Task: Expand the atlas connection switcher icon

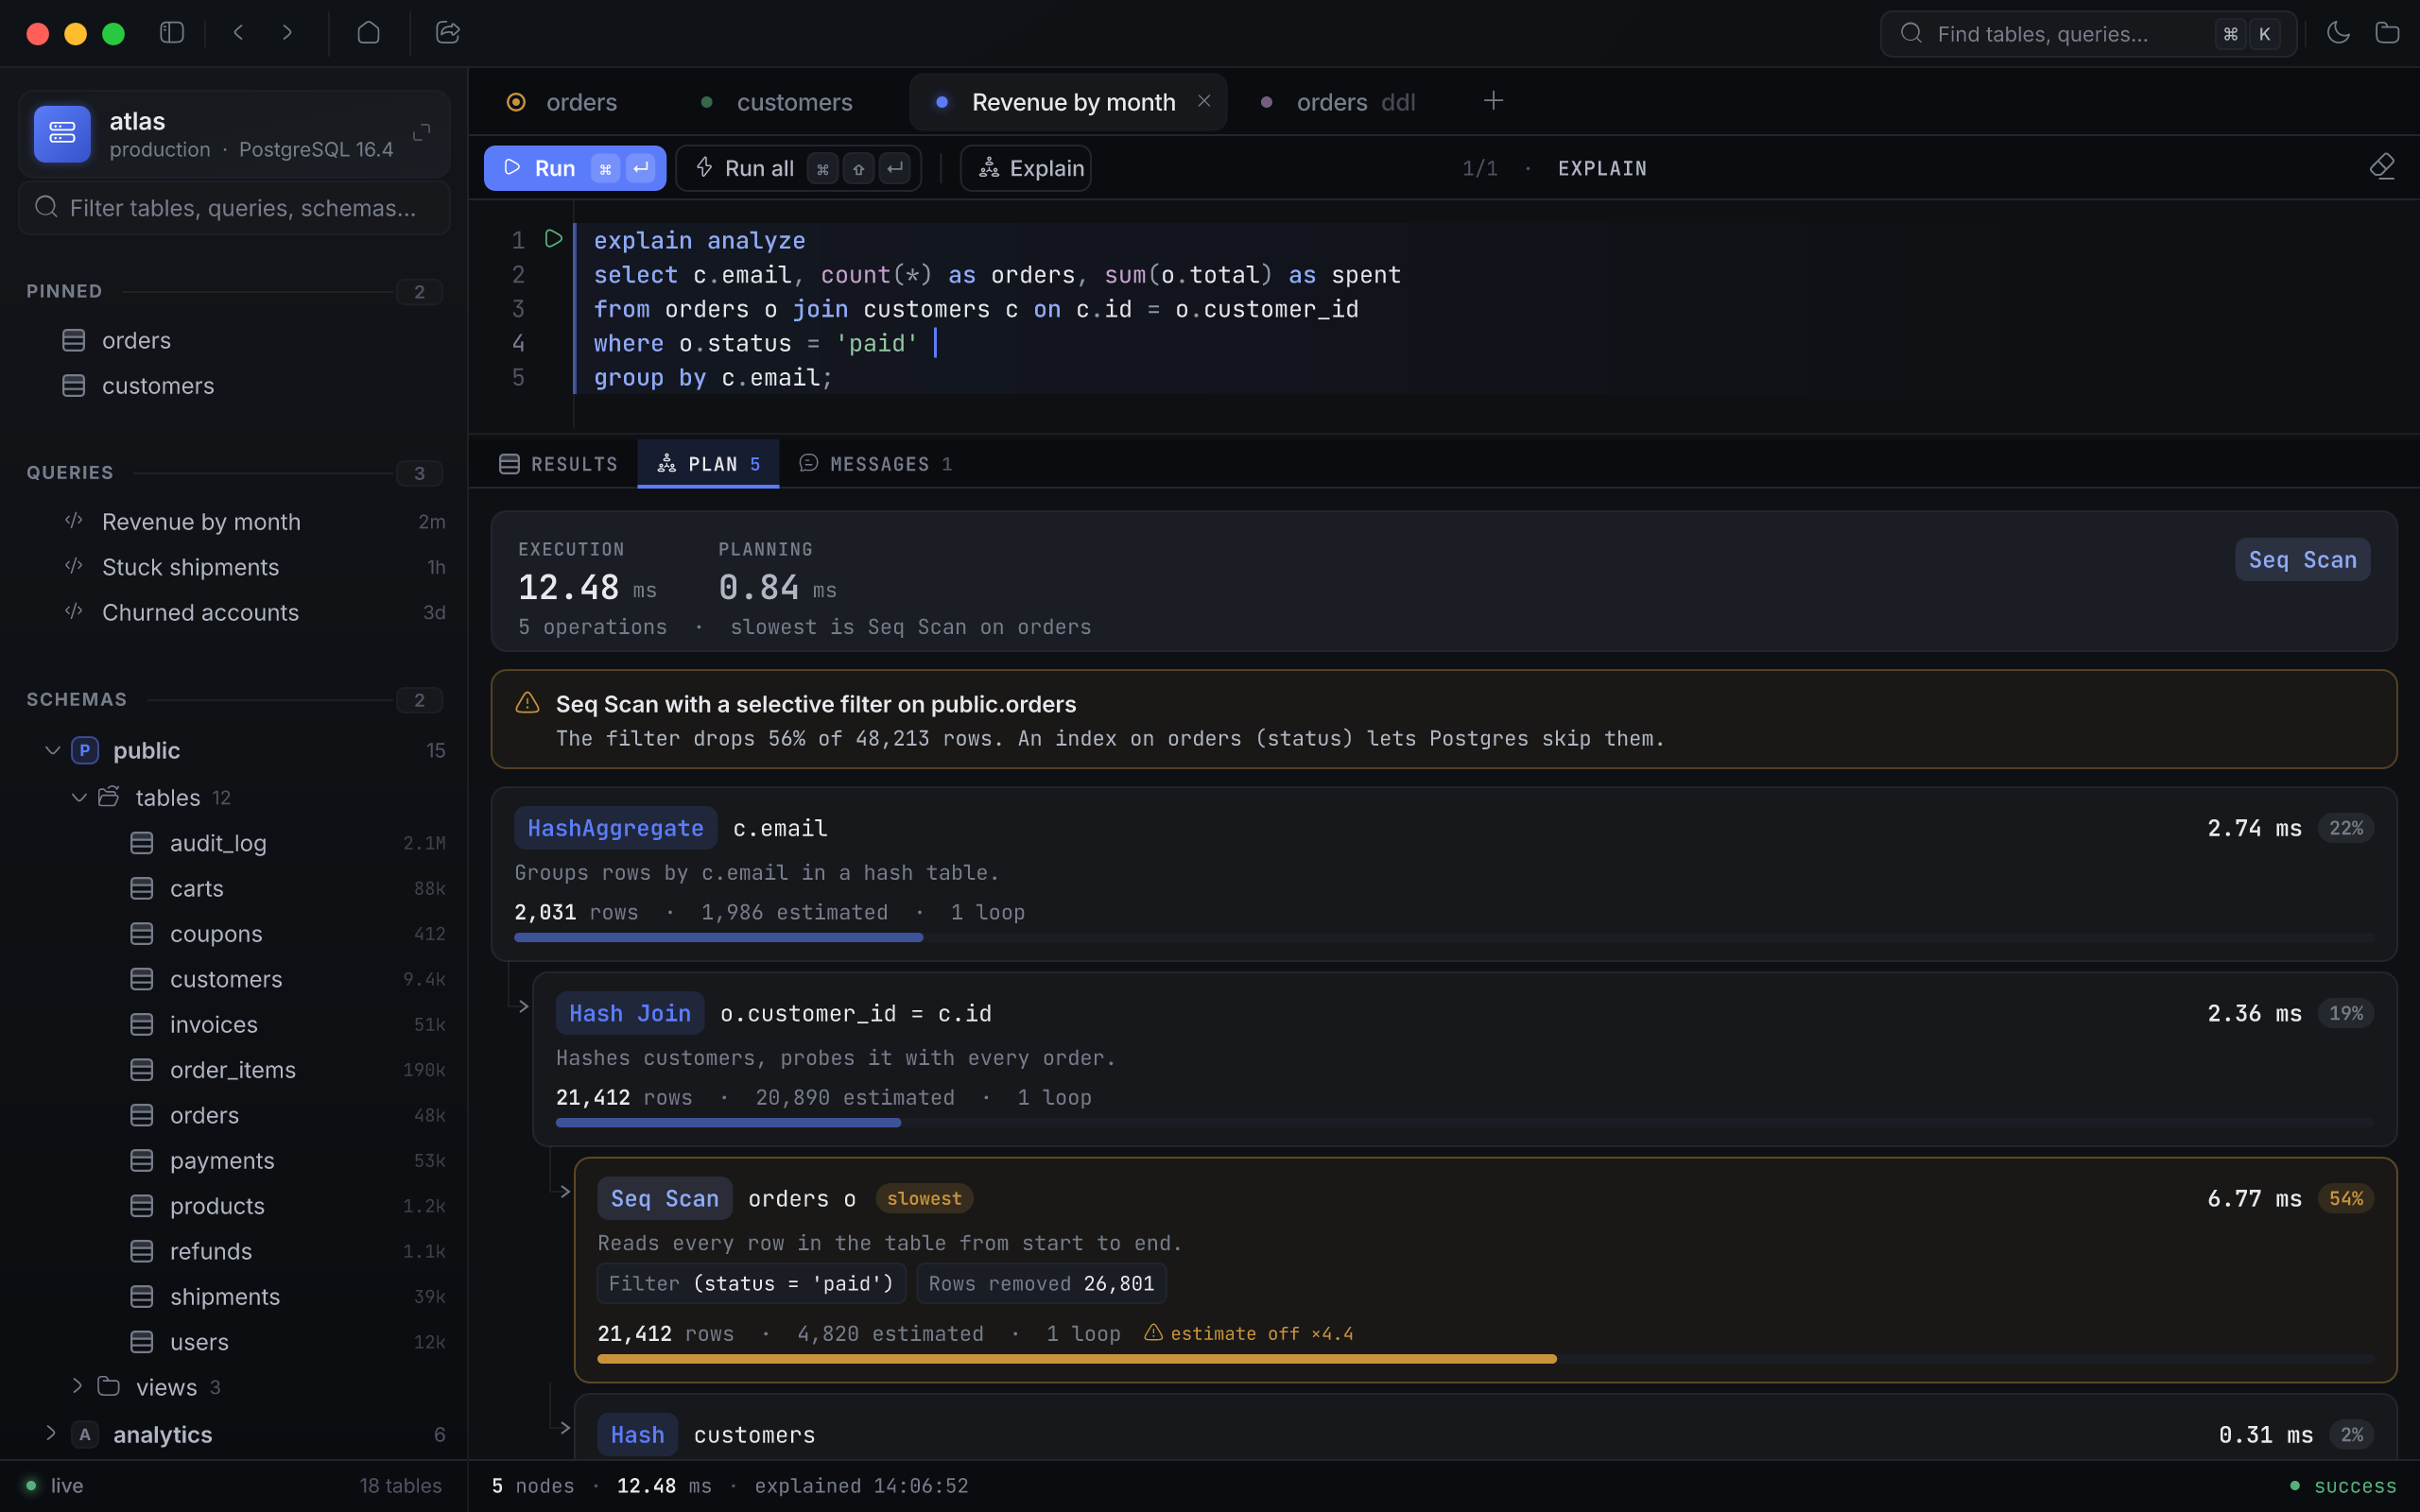Action: pyautogui.click(x=422, y=133)
